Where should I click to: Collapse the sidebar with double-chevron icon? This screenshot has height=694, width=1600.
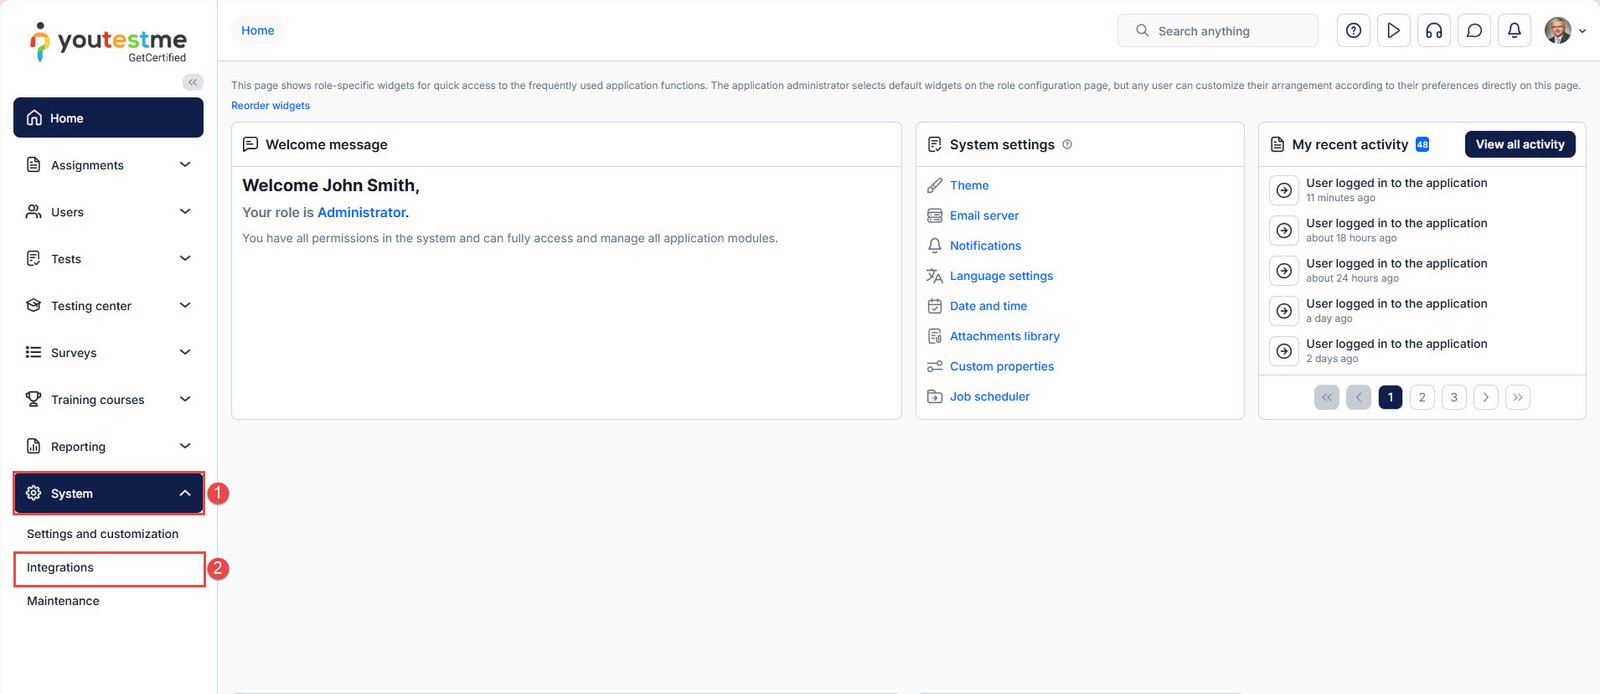[x=193, y=82]
